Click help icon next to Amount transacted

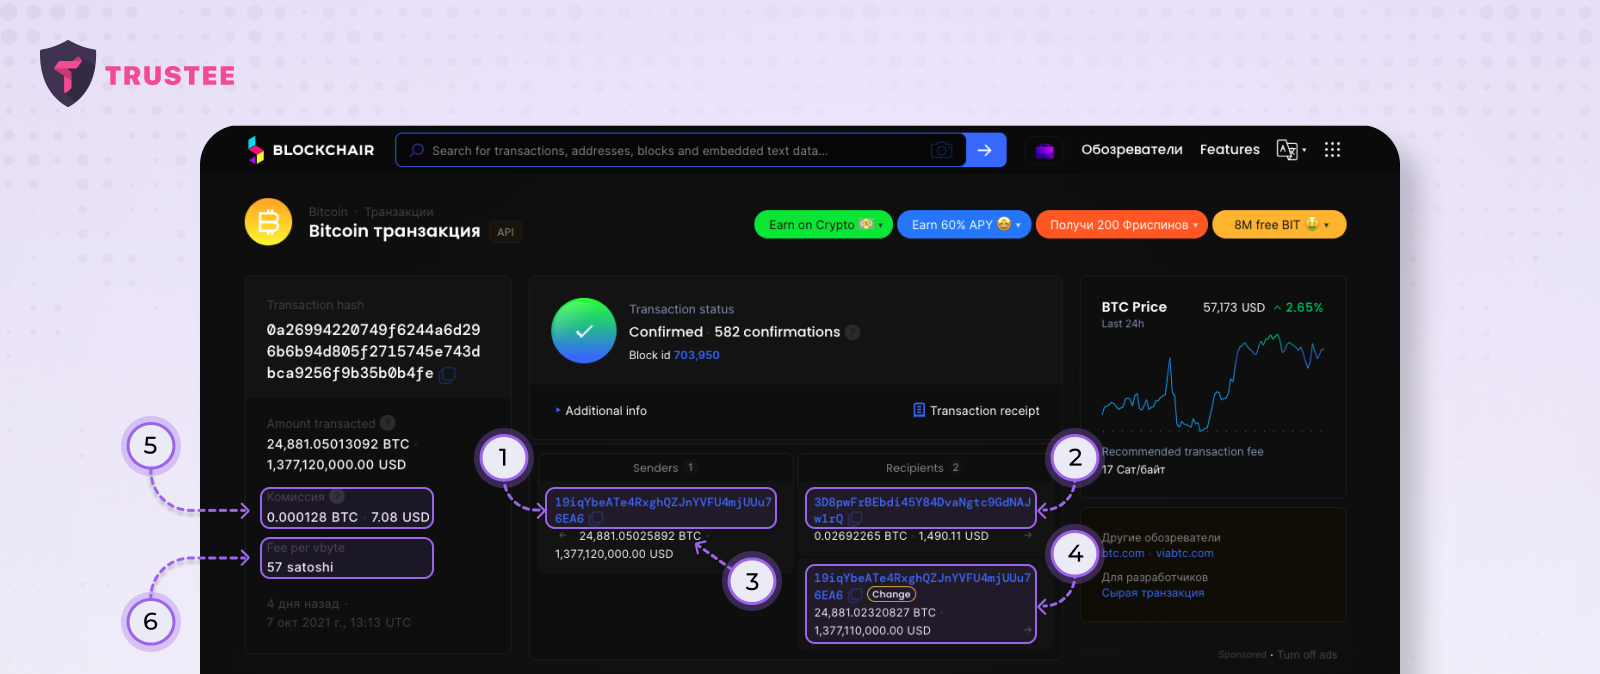(x=388, y=423)
